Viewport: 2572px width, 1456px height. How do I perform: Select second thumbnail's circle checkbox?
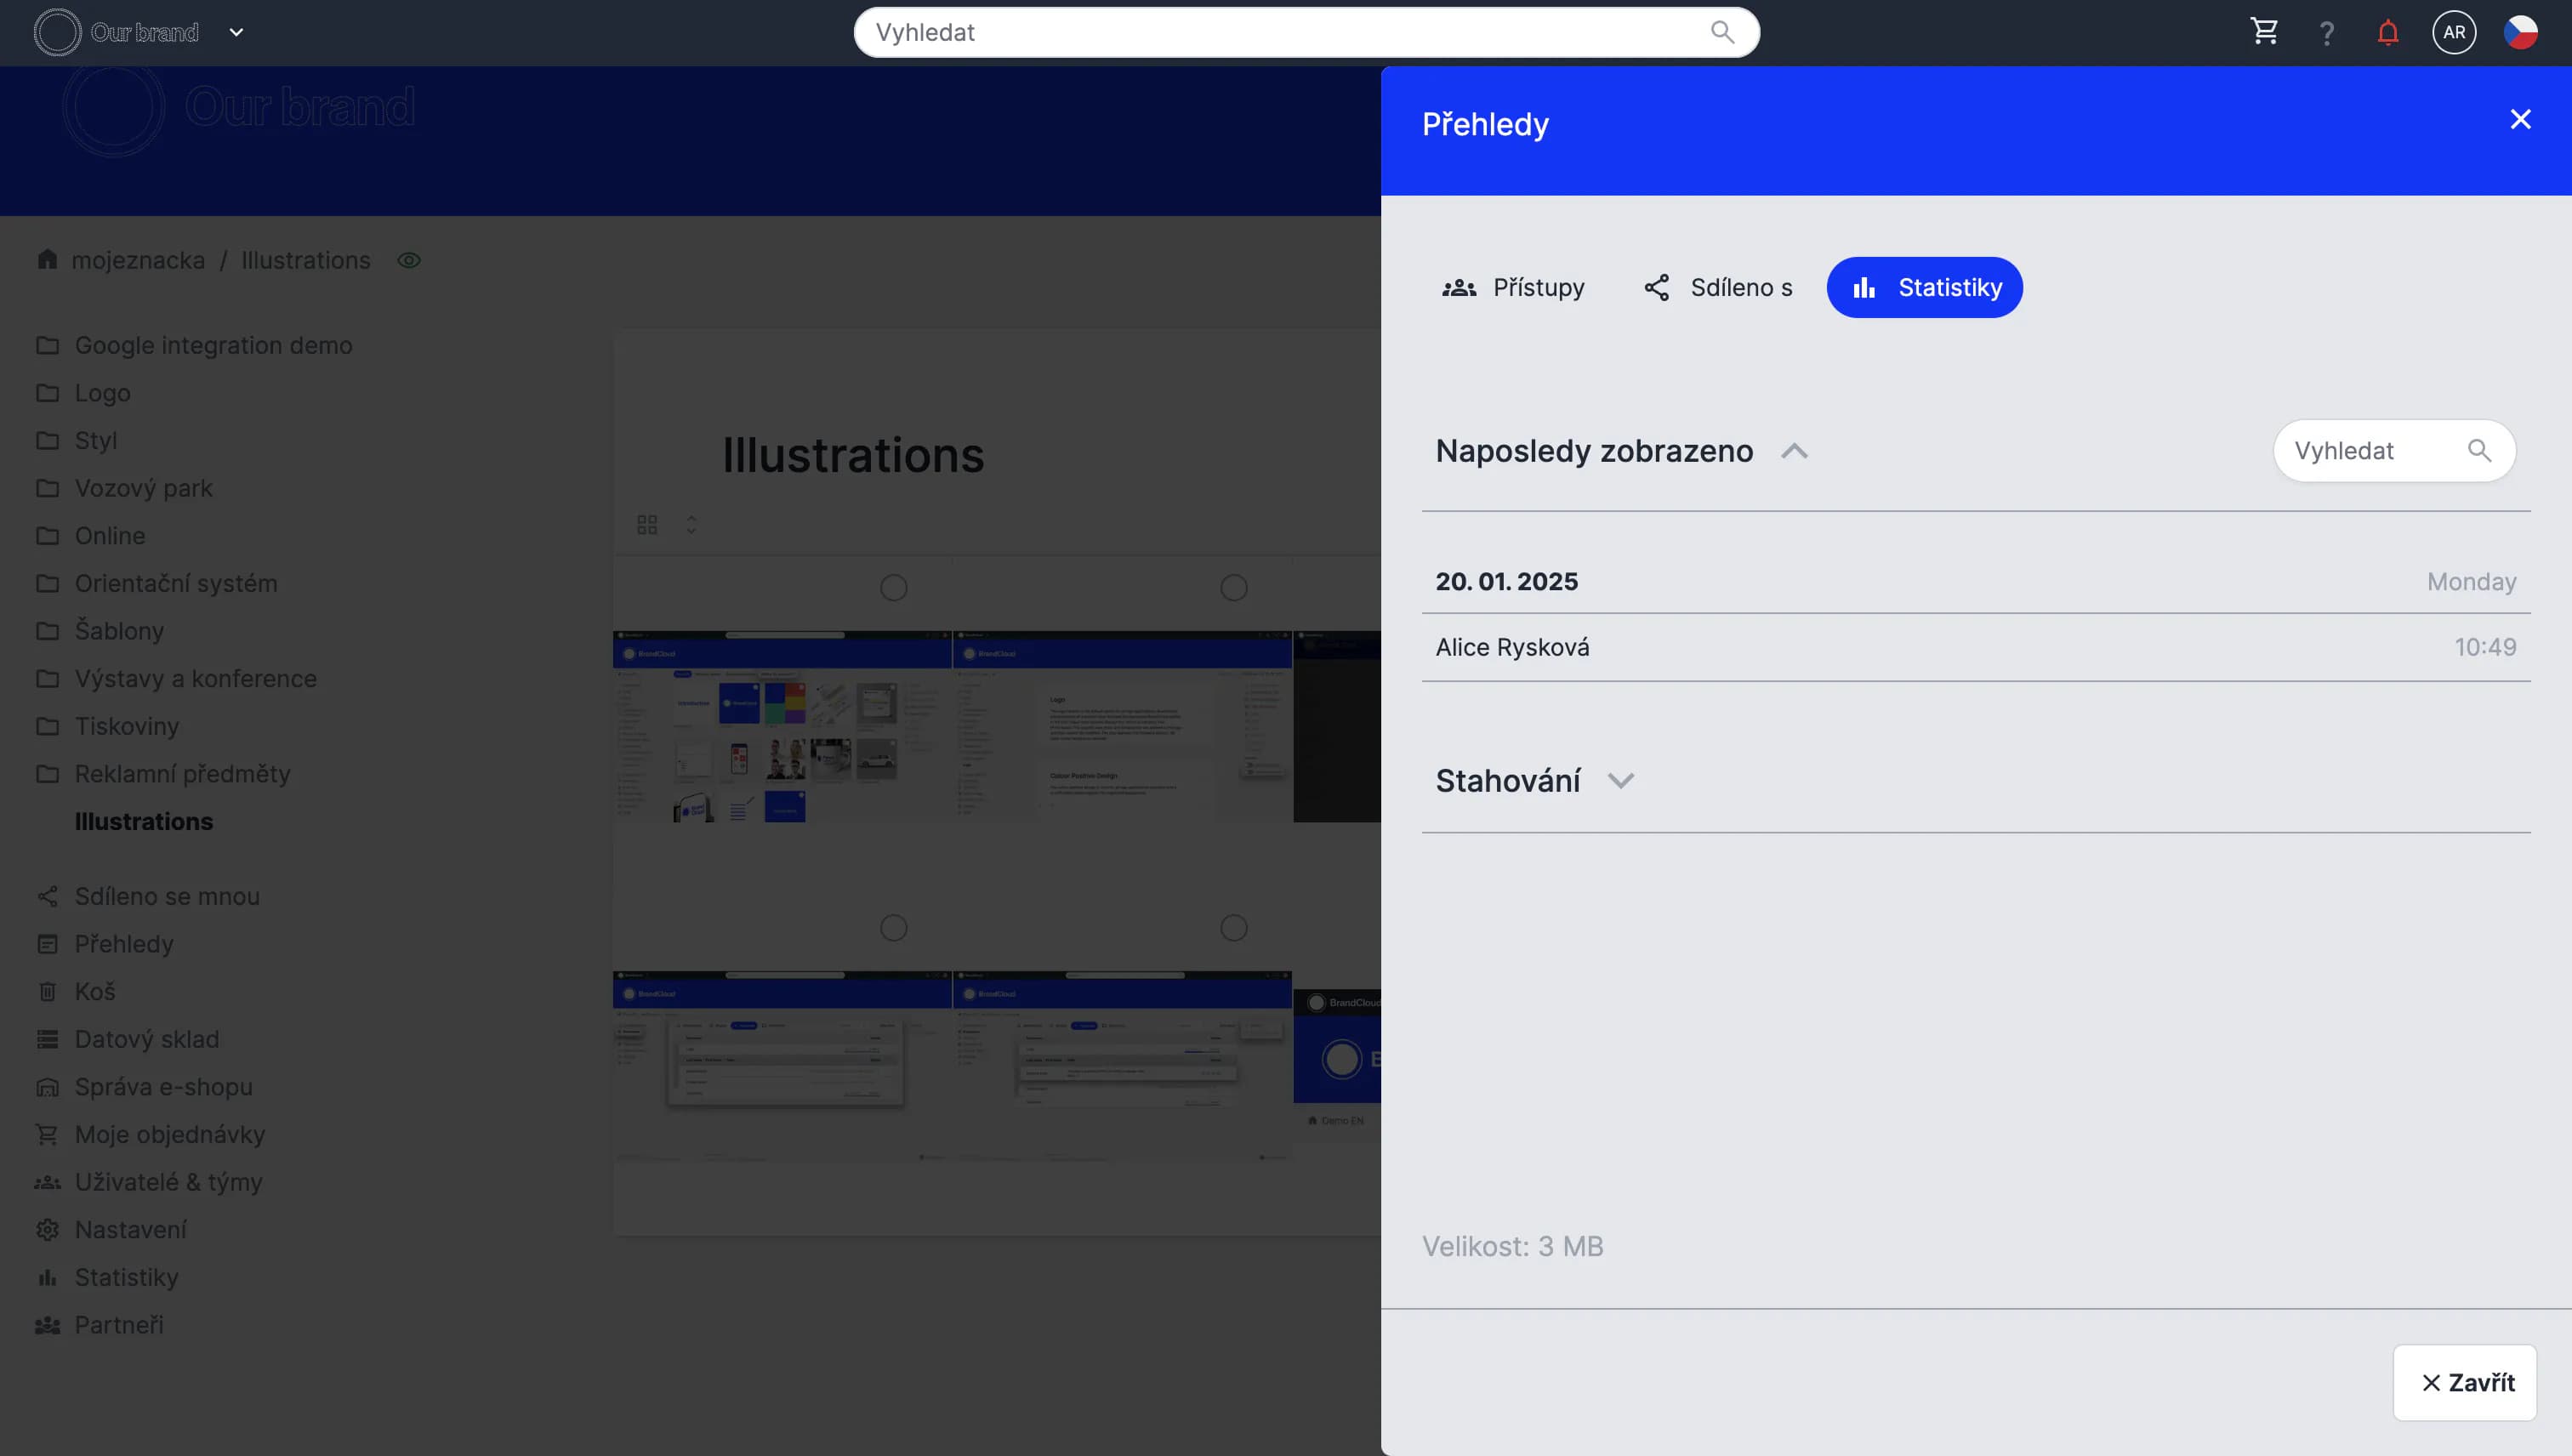tap(1233, 588)
